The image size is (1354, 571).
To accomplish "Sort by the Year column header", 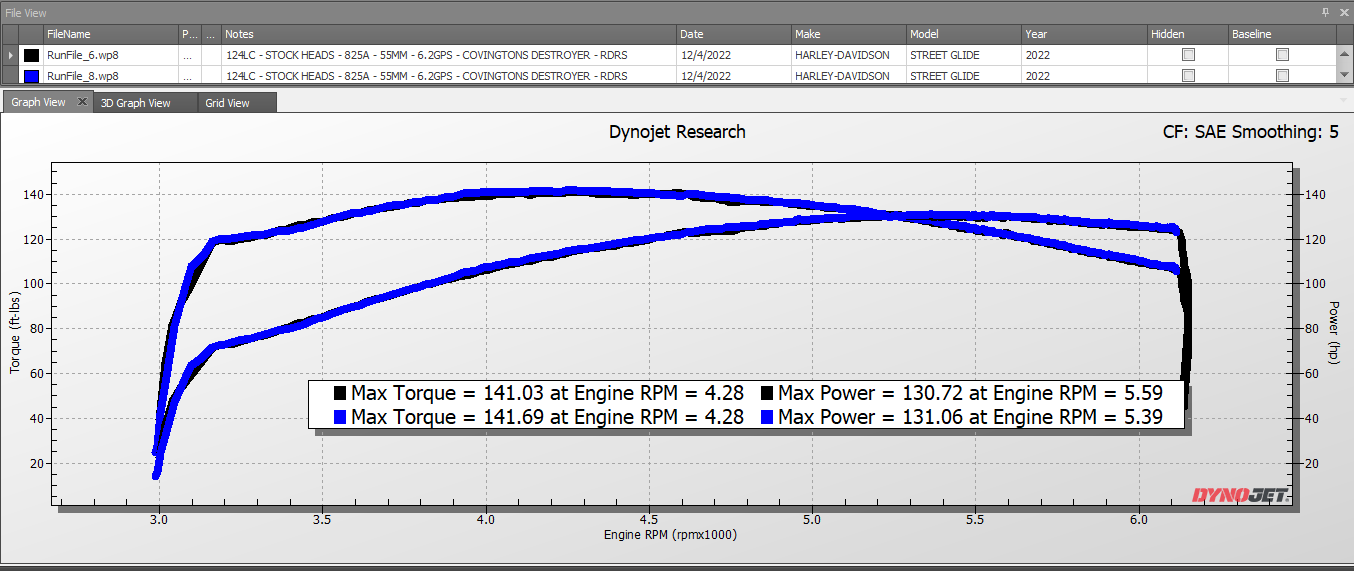I will pyautogui.click(x=1084, y=34).
